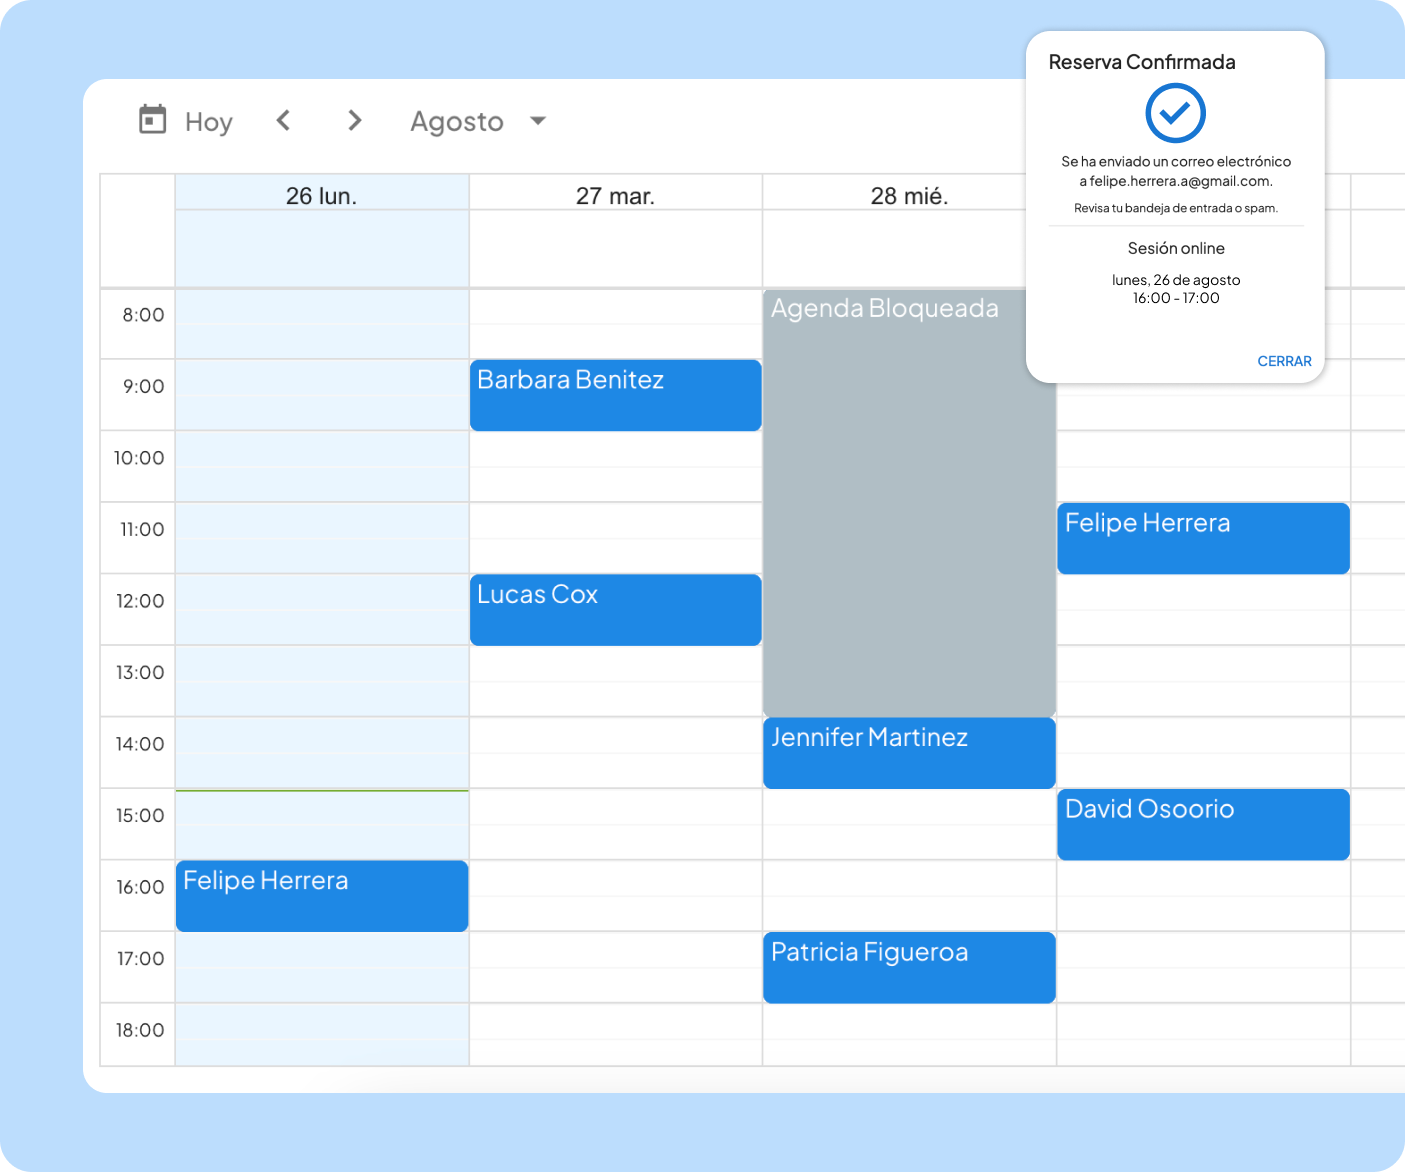Open the David Osoorio booking
Image resolution: width=1405 pixels, height=1172 pixels.
pos(1202,824)
